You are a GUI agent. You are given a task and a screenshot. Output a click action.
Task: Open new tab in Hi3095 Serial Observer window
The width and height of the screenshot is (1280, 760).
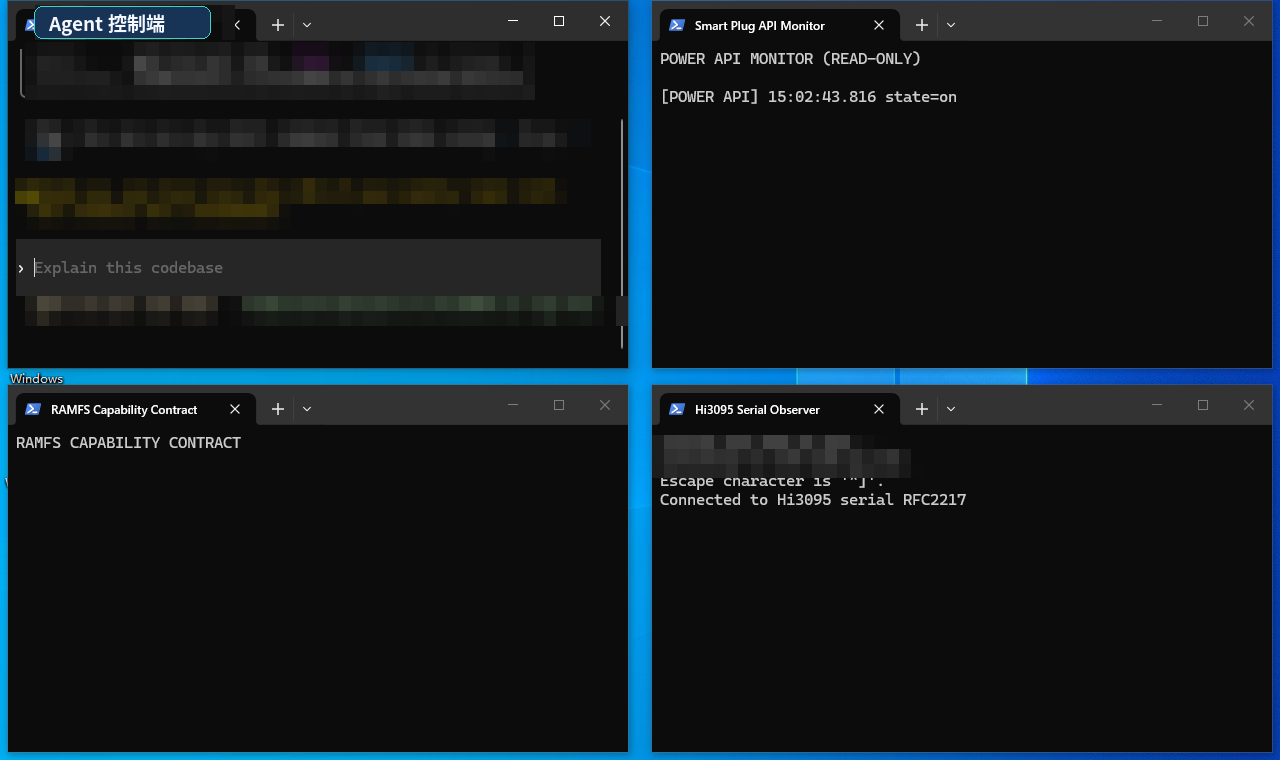pos(922,409)
